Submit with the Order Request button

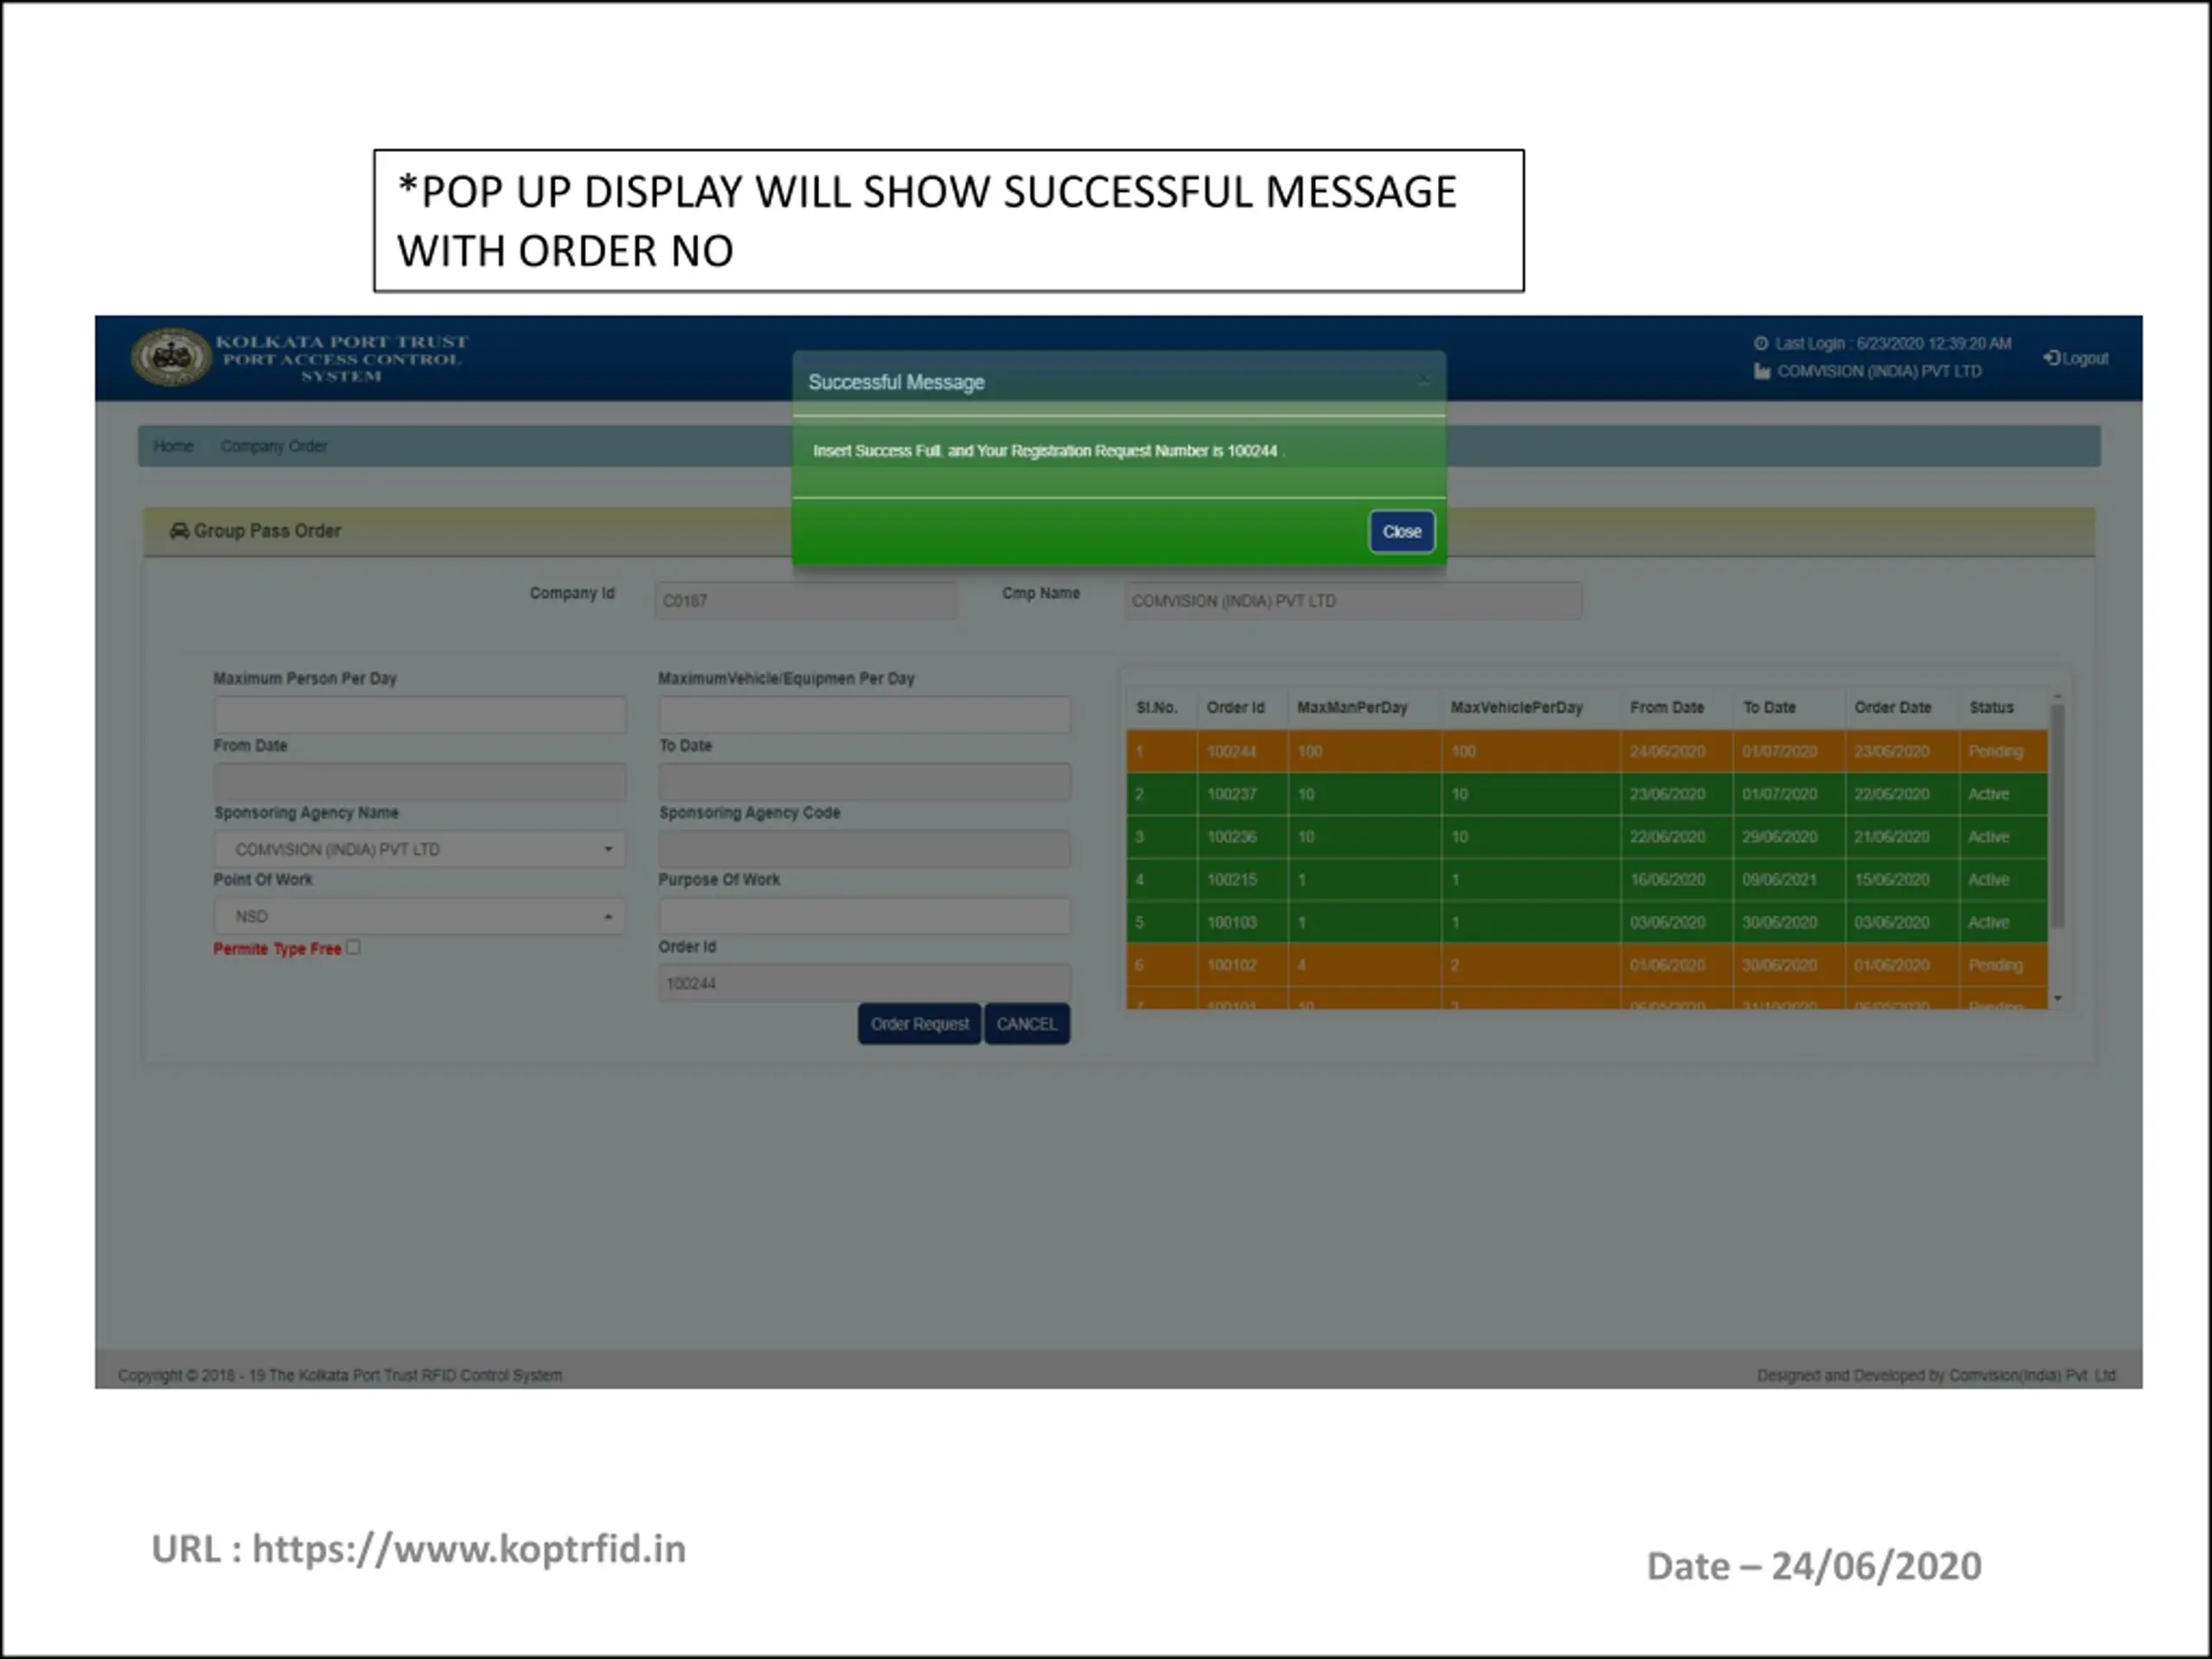tap(919, 1024)
